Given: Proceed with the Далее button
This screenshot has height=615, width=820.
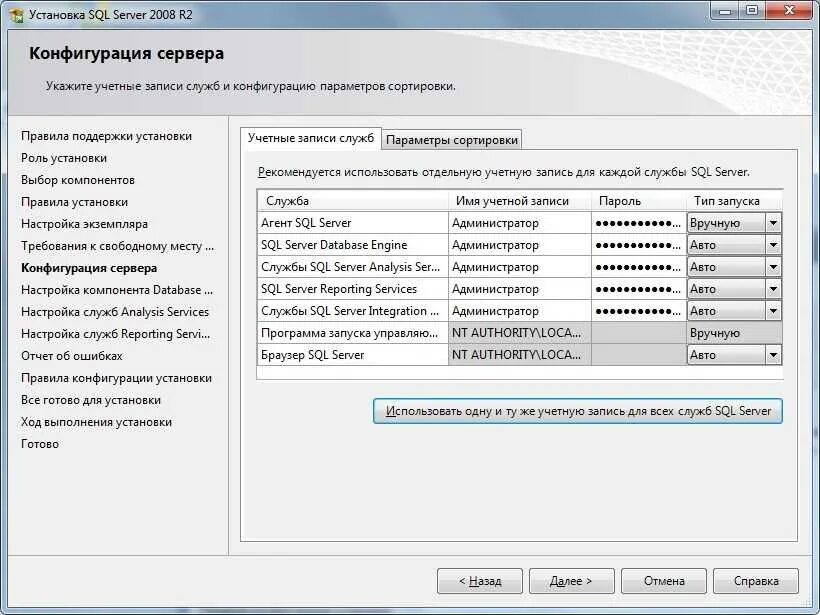Looking at the screenshot, I should coord(571,581).
